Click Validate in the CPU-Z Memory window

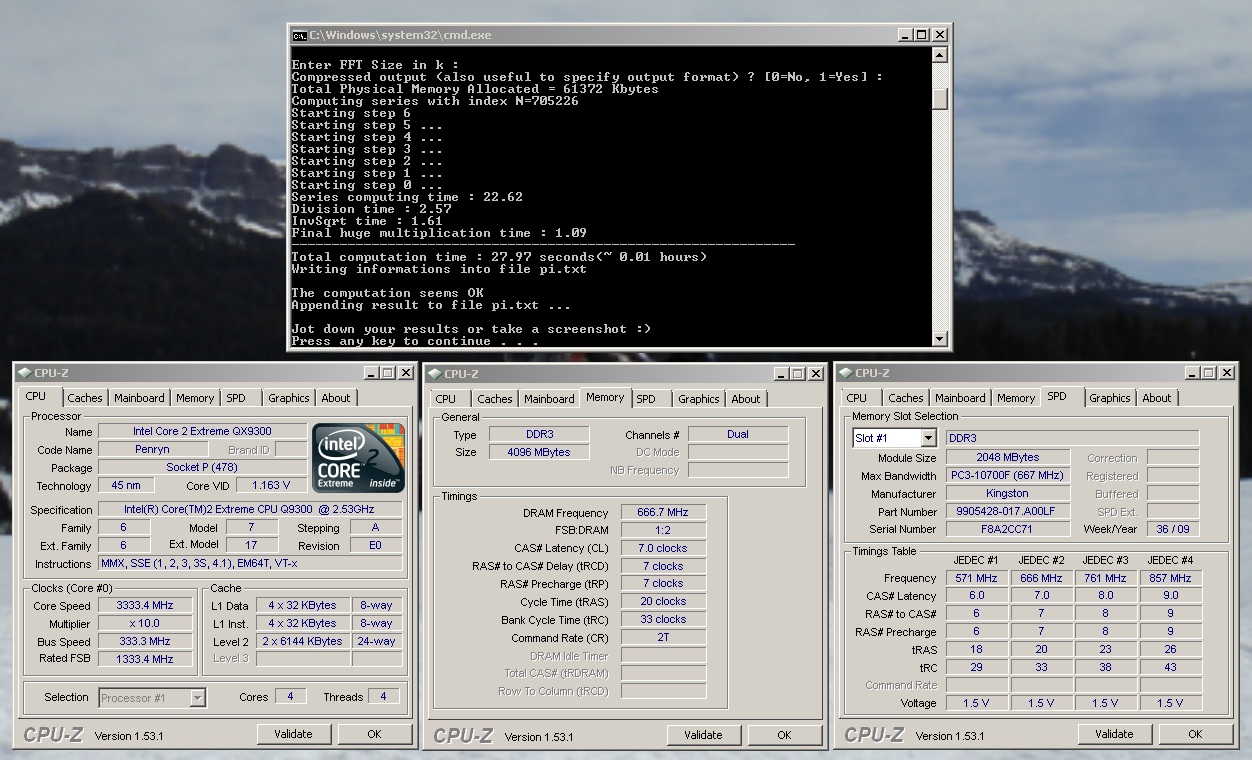tap(703, 735)
